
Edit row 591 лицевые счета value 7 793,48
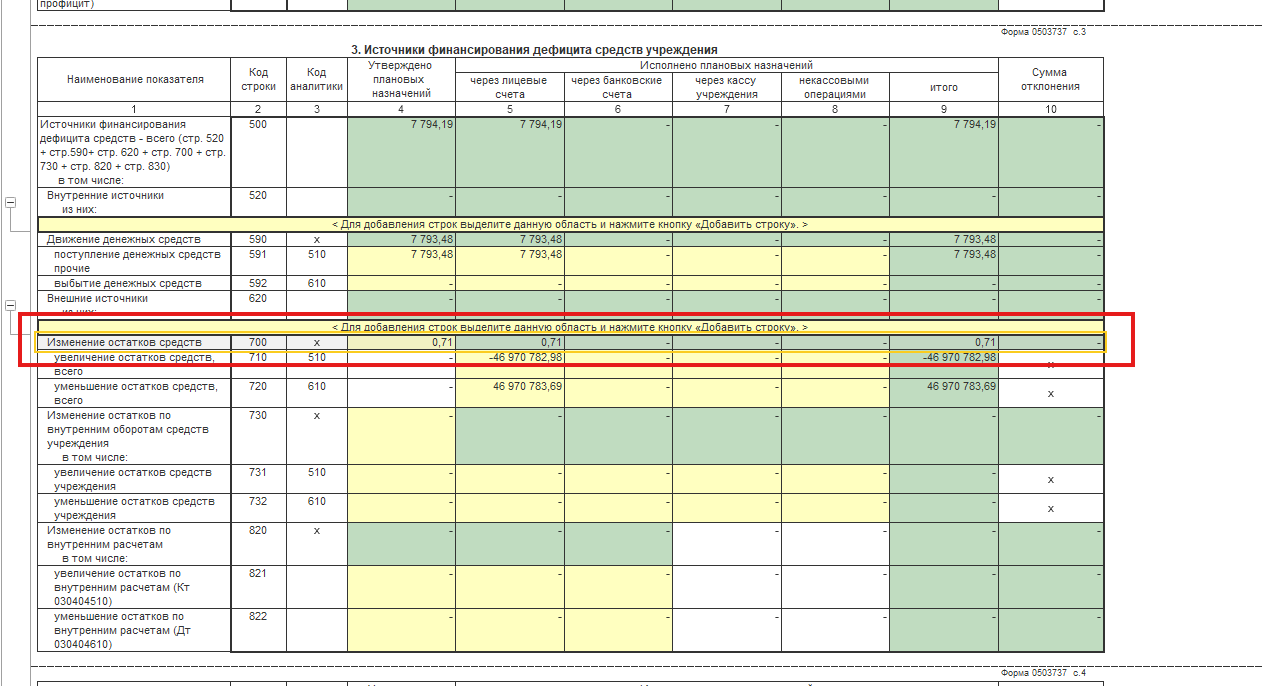point(510,262)
